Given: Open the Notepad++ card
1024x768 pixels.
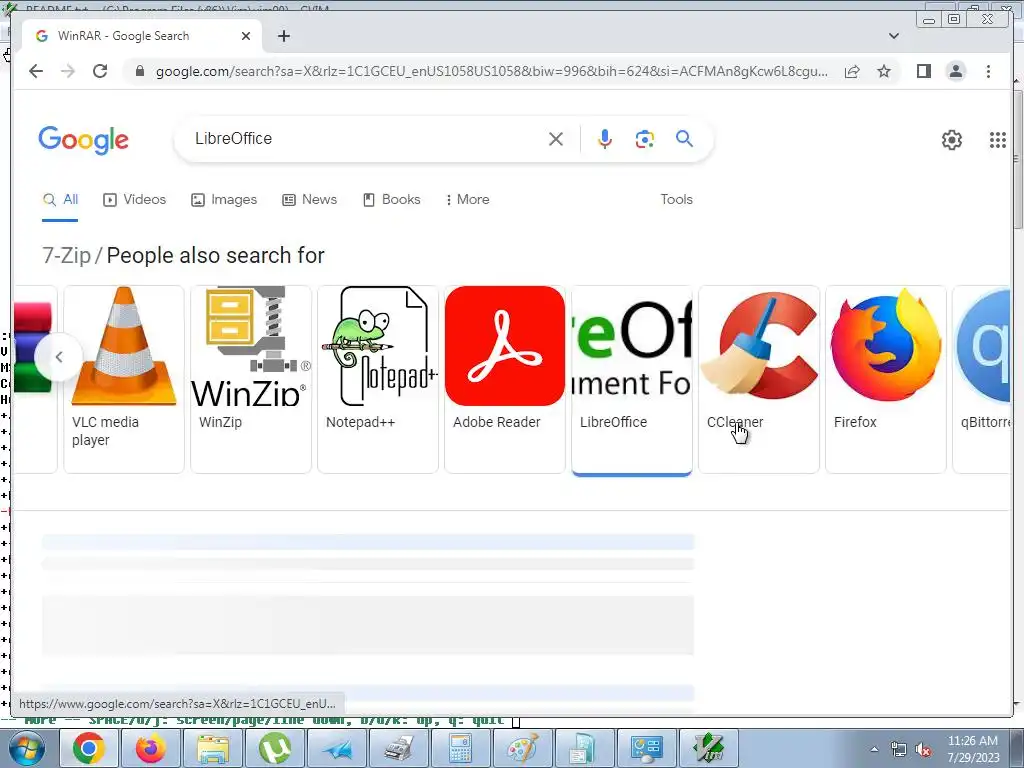Looking at the screenshot, I should (377, 379).
